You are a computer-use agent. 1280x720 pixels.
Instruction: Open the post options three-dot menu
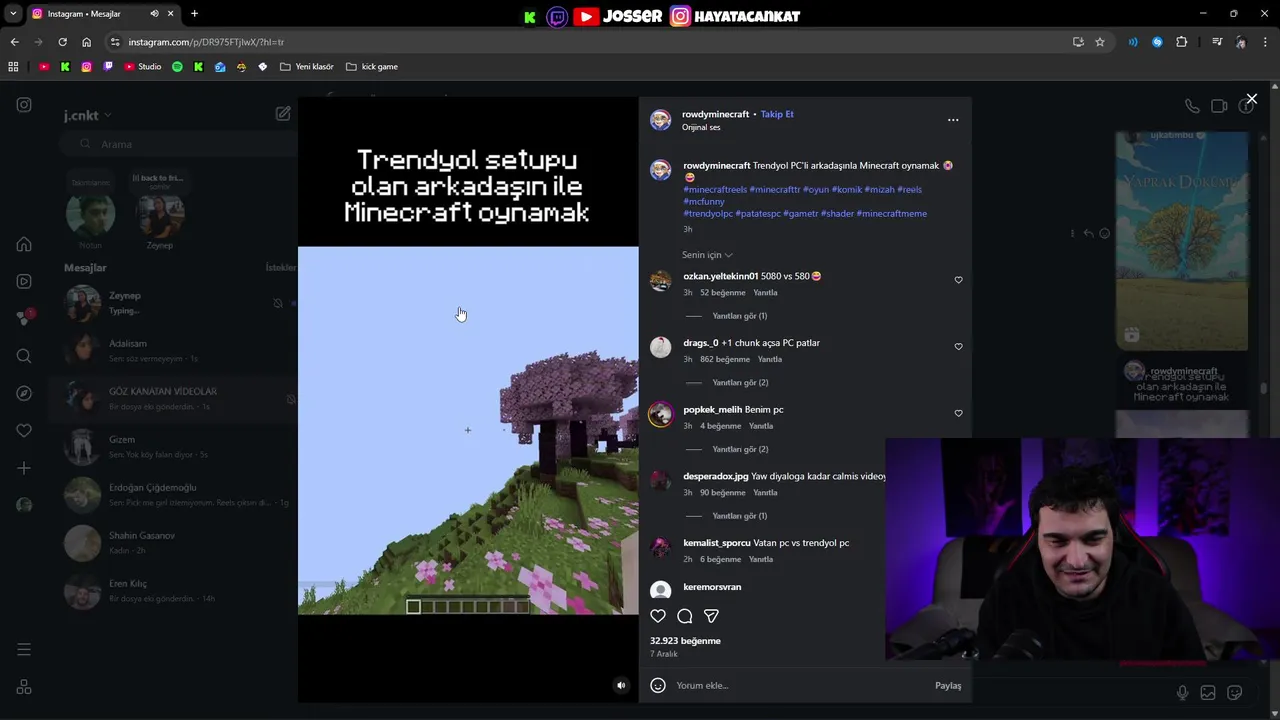pyautogui.click(x=953, y=120)
